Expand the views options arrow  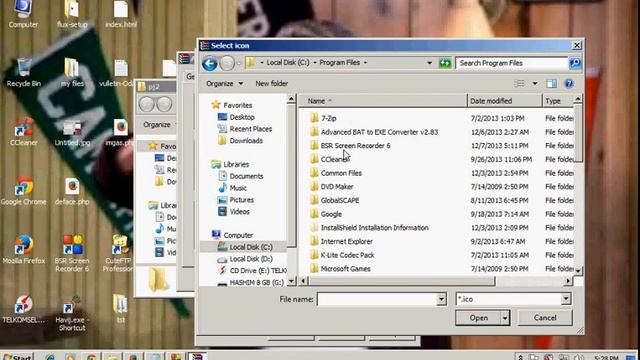(x=535, y=83)
